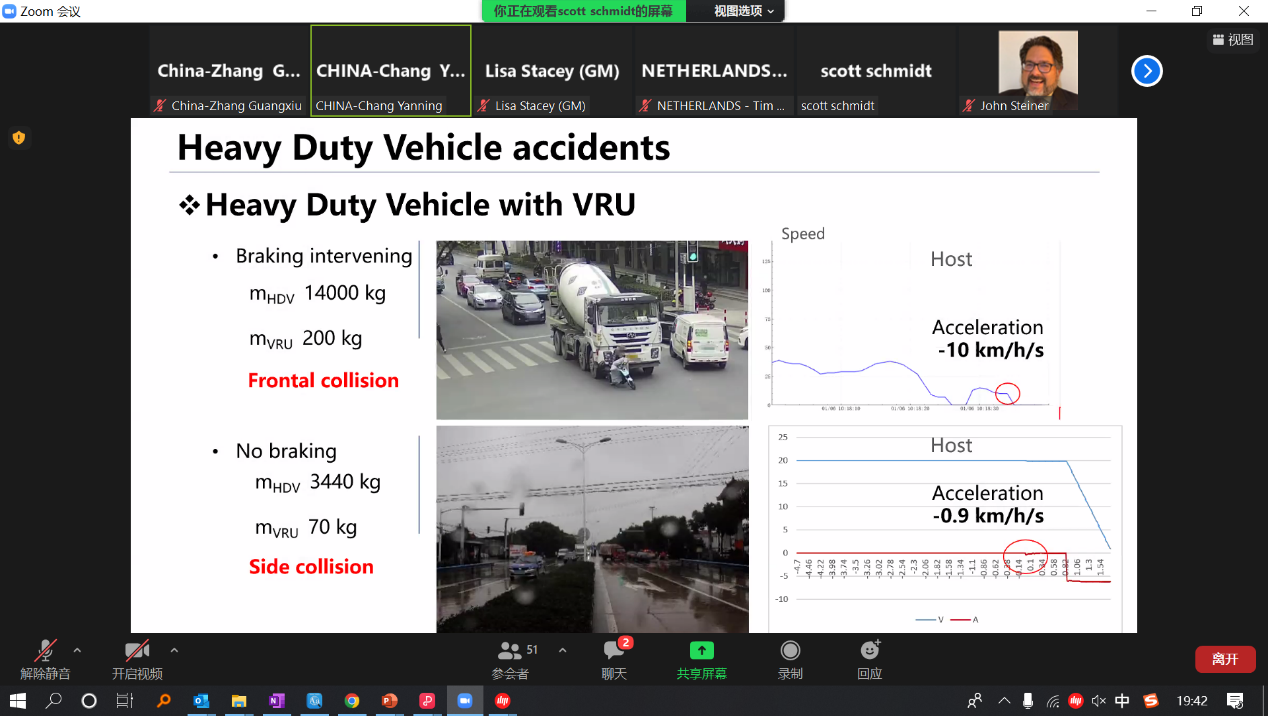
Task: Start video using 开启视频 button
Action: click(x=137, y=658)
